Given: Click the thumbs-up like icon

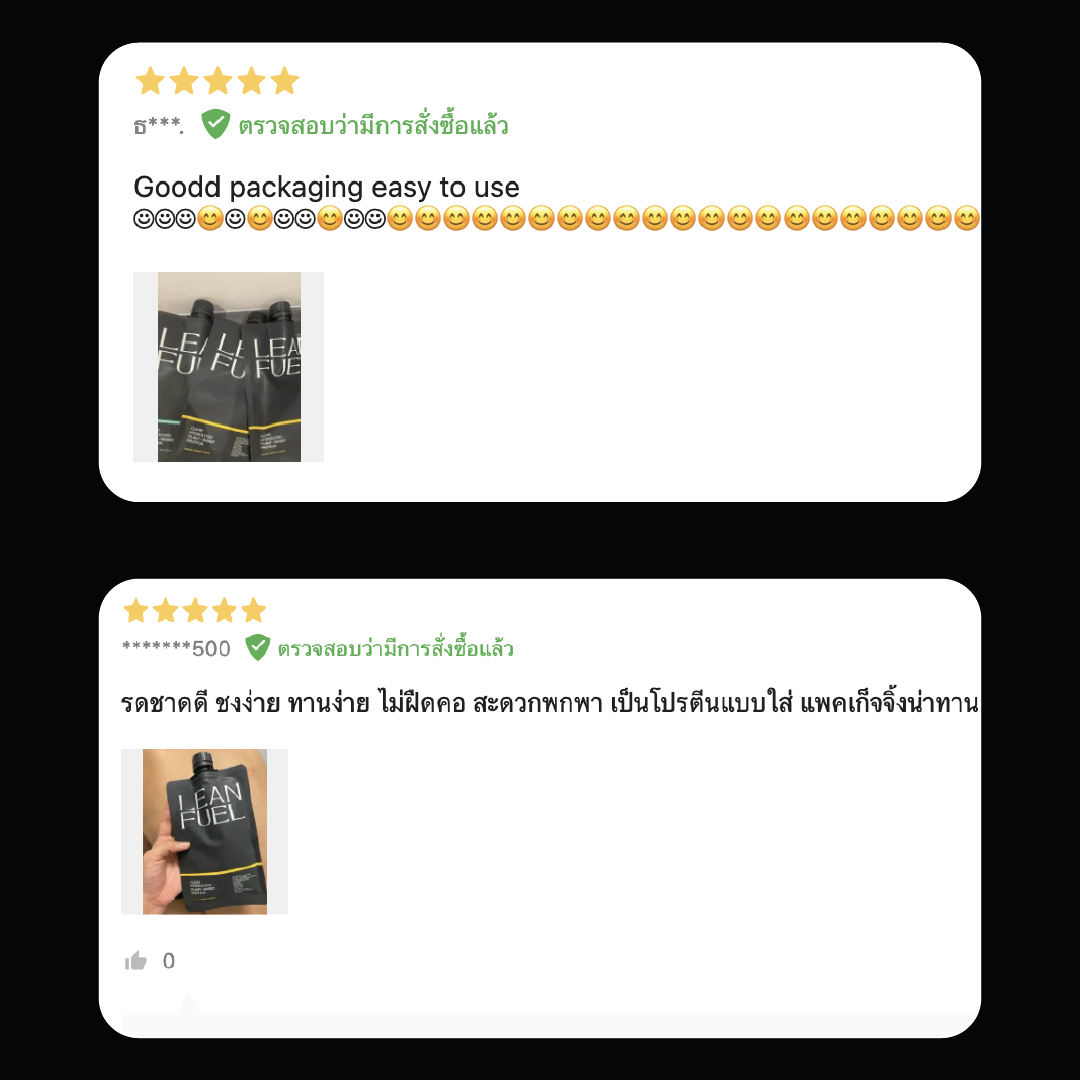Looking at the screenshot, I should (136, 960).
